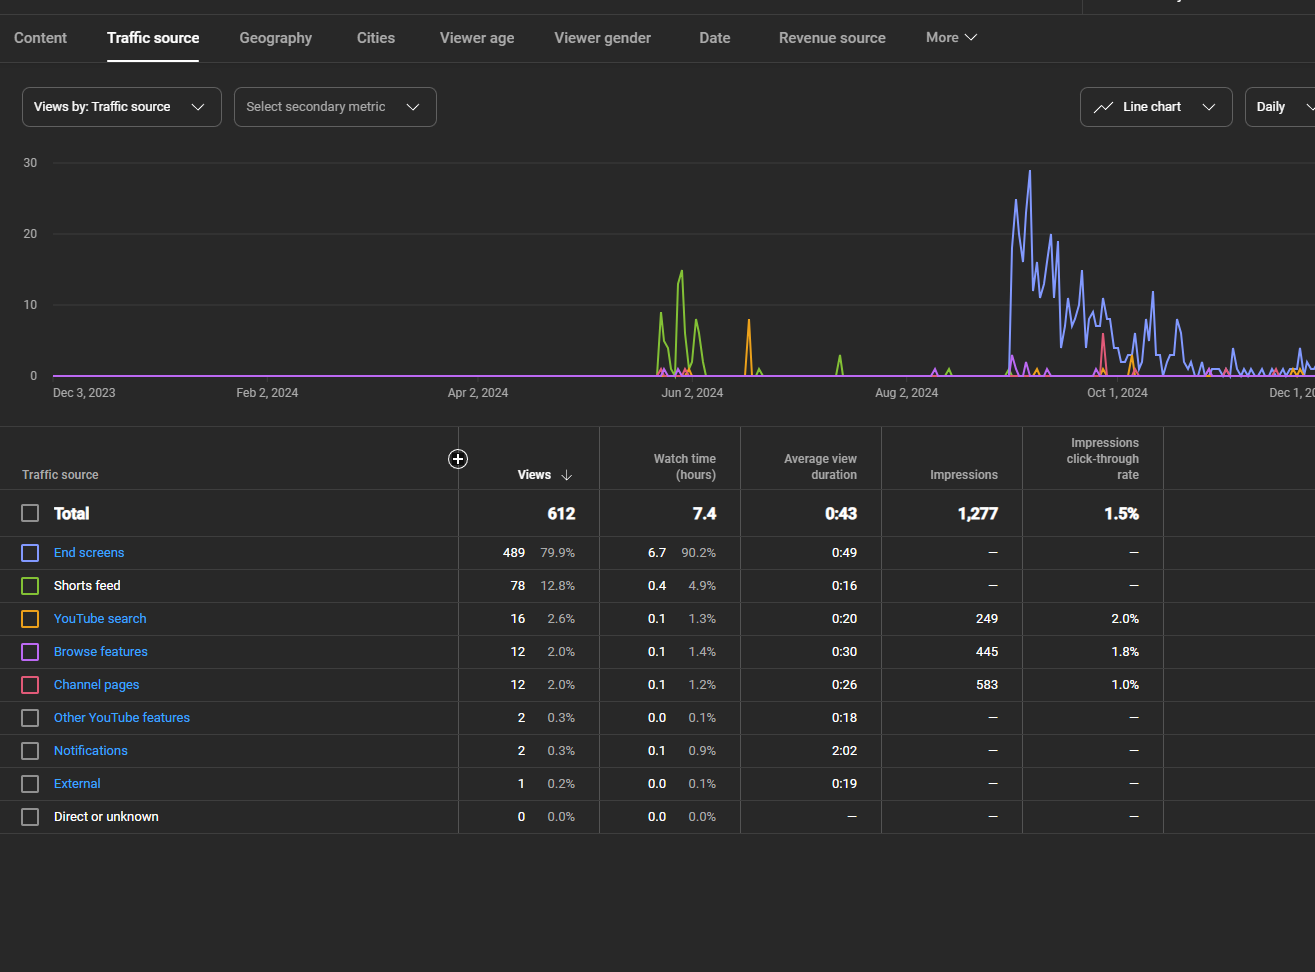Click the Oct 1, 2024 axis label

[1117, 393]
